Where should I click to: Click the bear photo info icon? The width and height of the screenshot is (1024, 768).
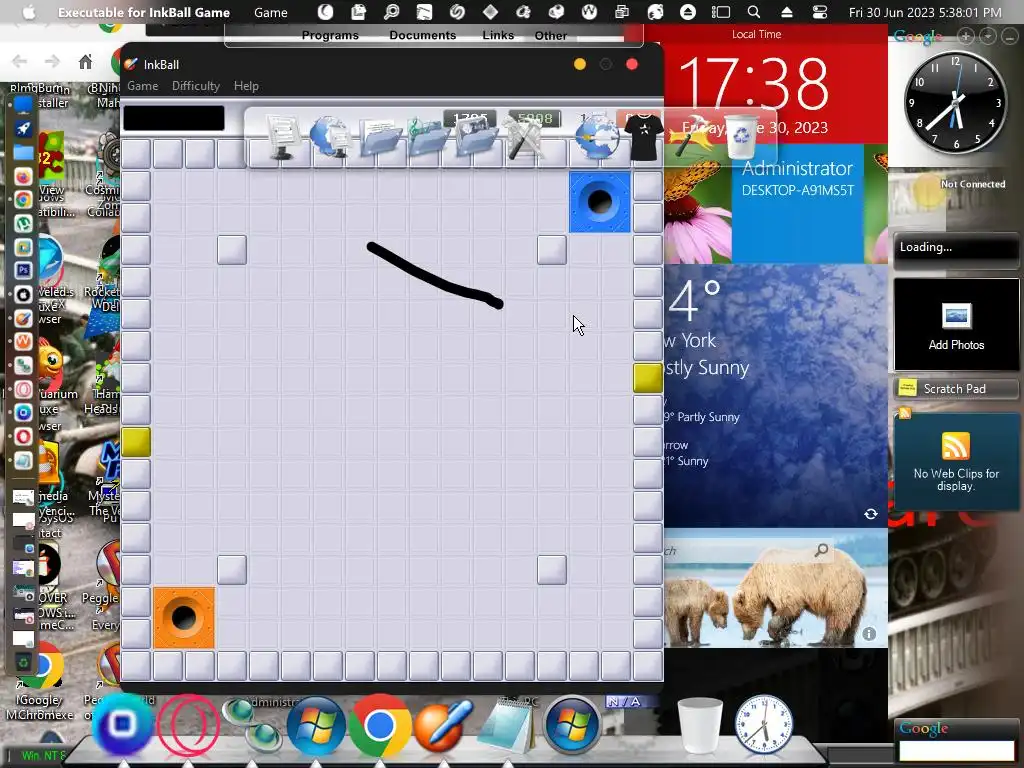[x=869, y=633]
